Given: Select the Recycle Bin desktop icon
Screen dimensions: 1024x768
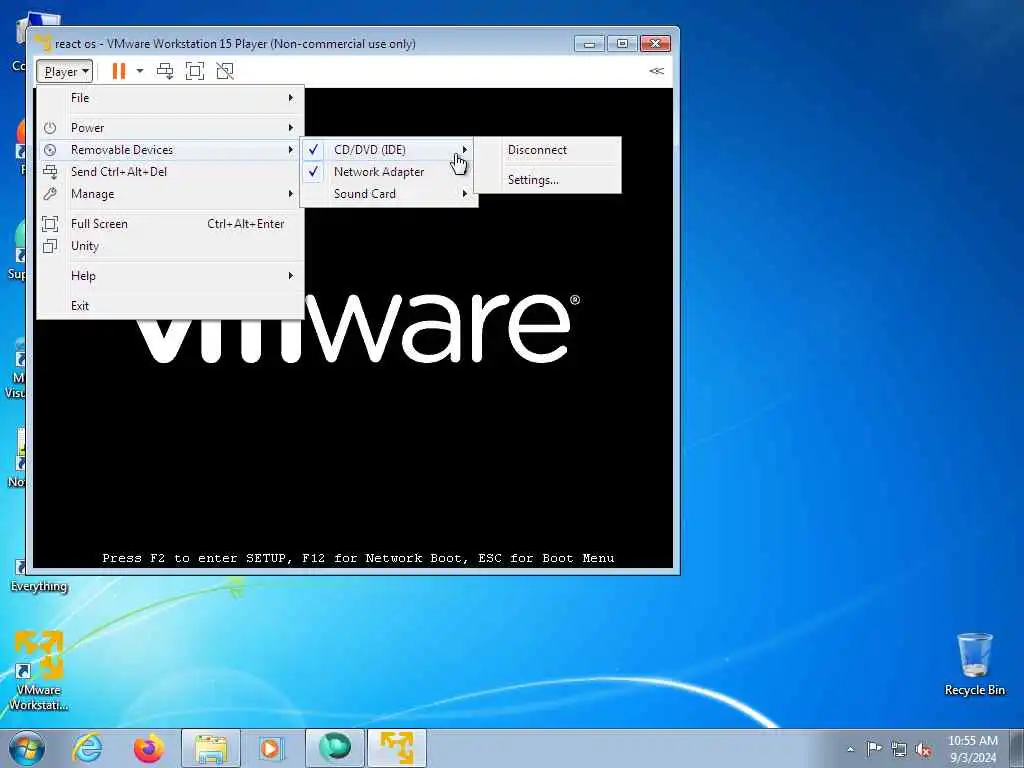Looking at the screenshot, I should point(974,664).
